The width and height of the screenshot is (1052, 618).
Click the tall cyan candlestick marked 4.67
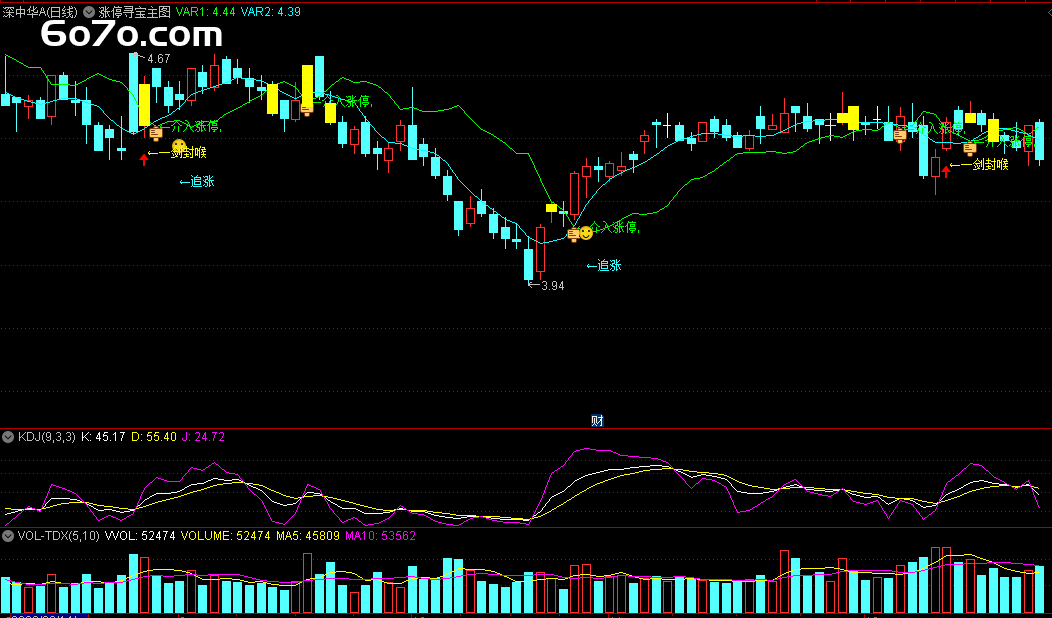[x=134, y=93]
